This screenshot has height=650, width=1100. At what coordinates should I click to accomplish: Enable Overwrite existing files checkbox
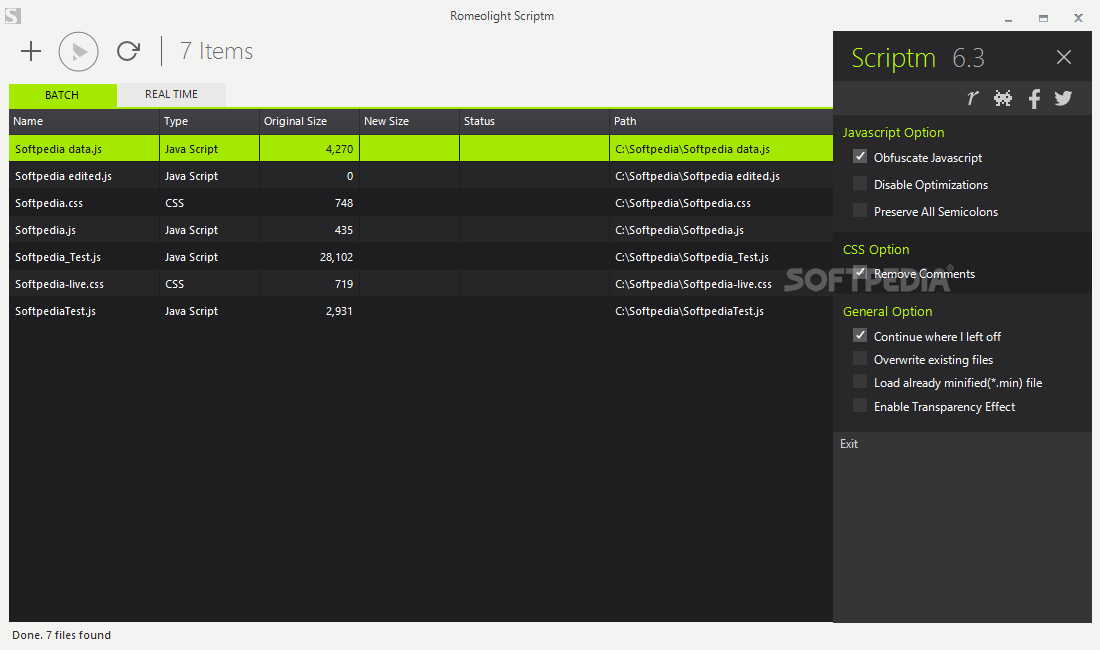click(x=859, y=358)
